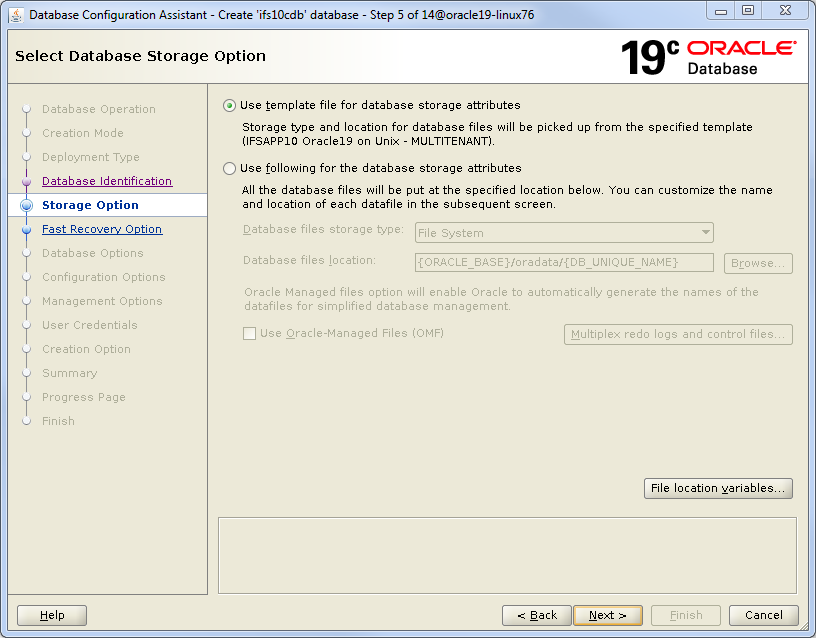This screenshot has width=816, height=638.
Task: Click the Database Identification step bullet
Action: pos(27,181)
